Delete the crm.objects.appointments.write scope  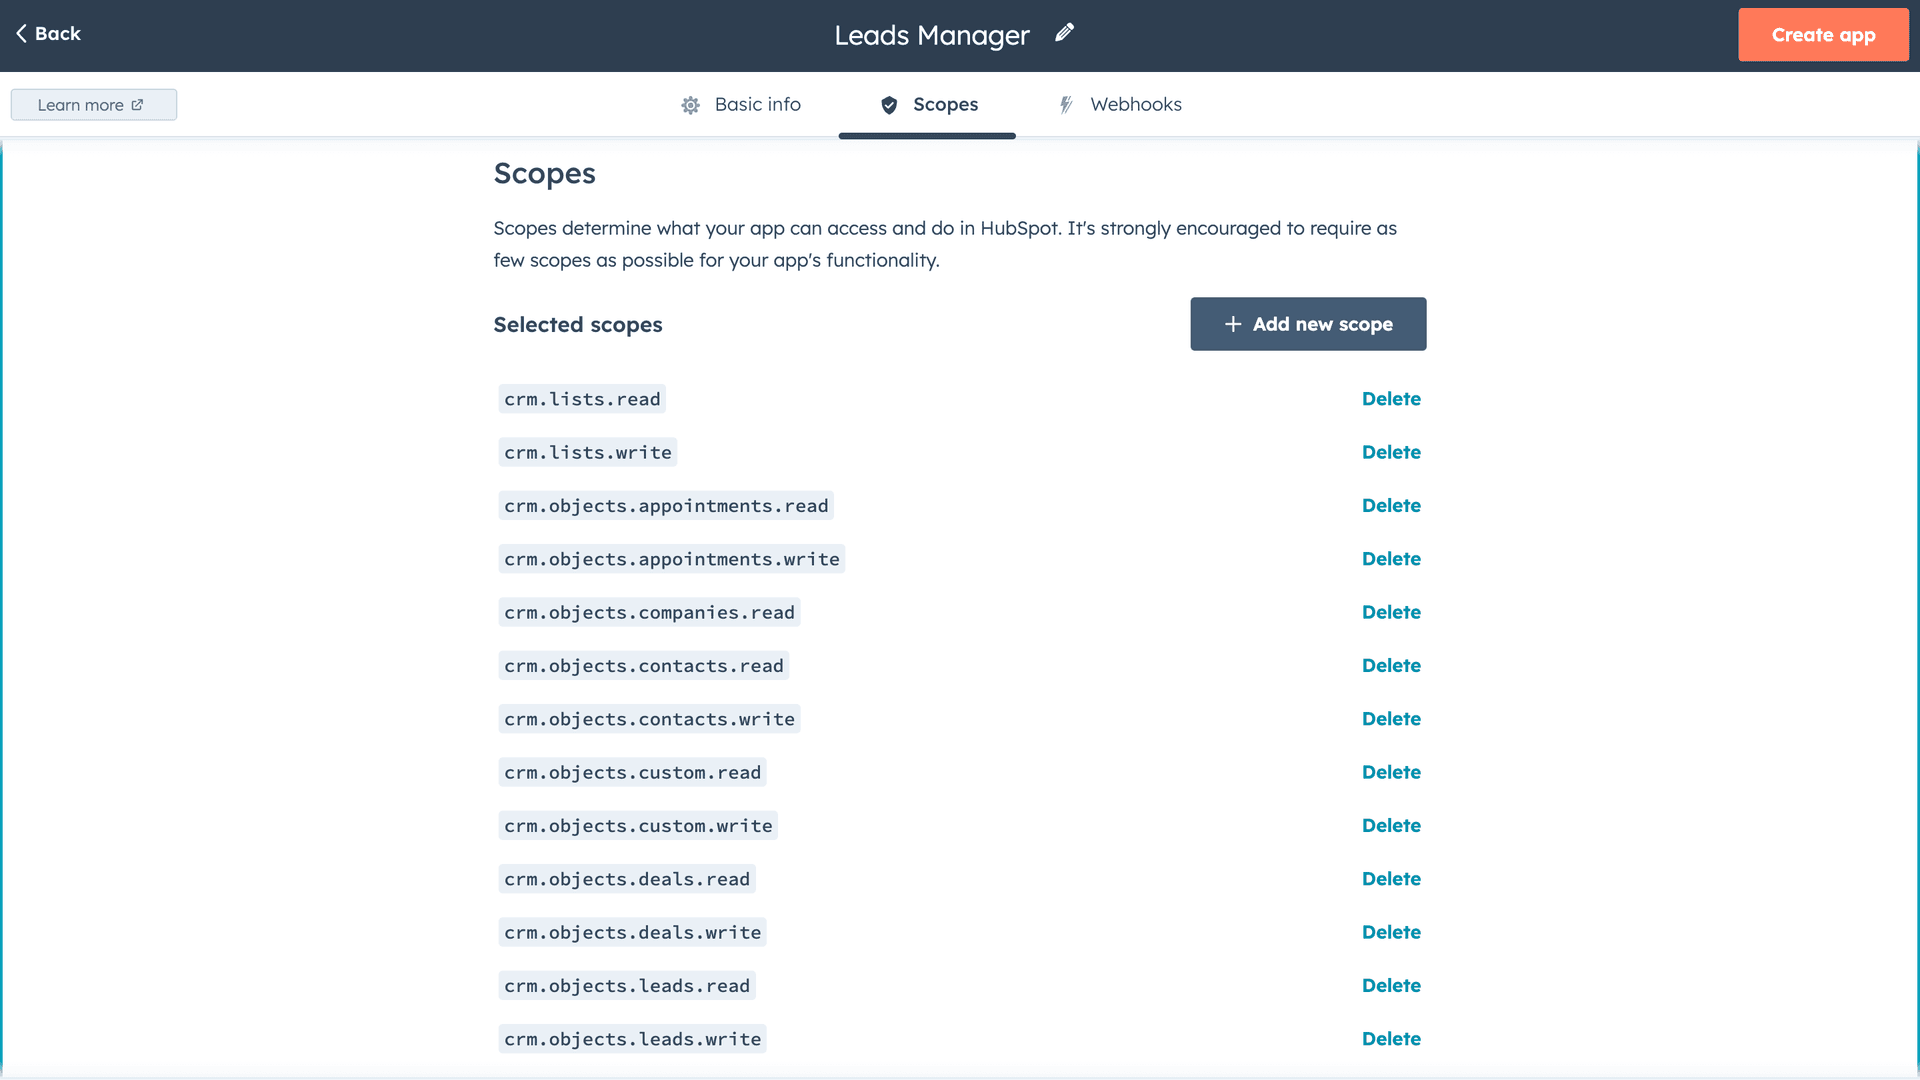[1391, 558]
